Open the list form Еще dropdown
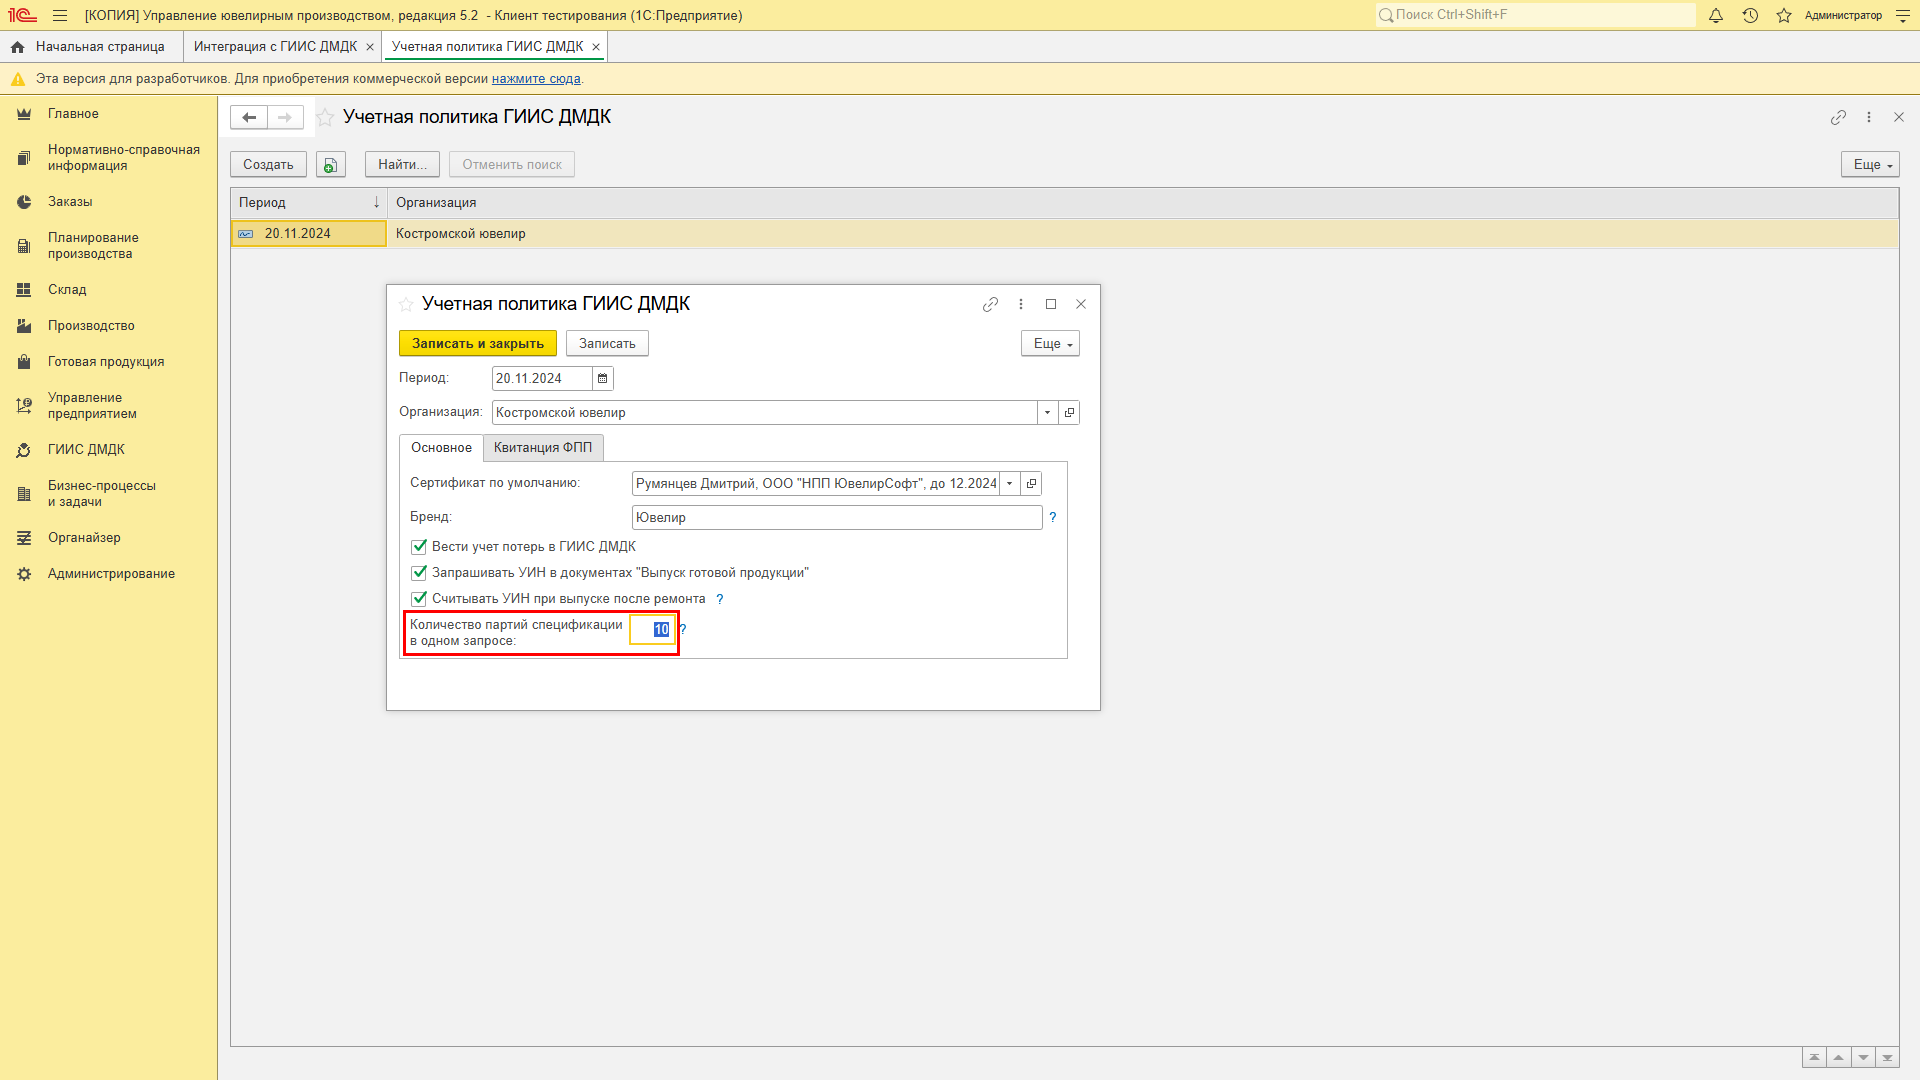 (1870, 165)
